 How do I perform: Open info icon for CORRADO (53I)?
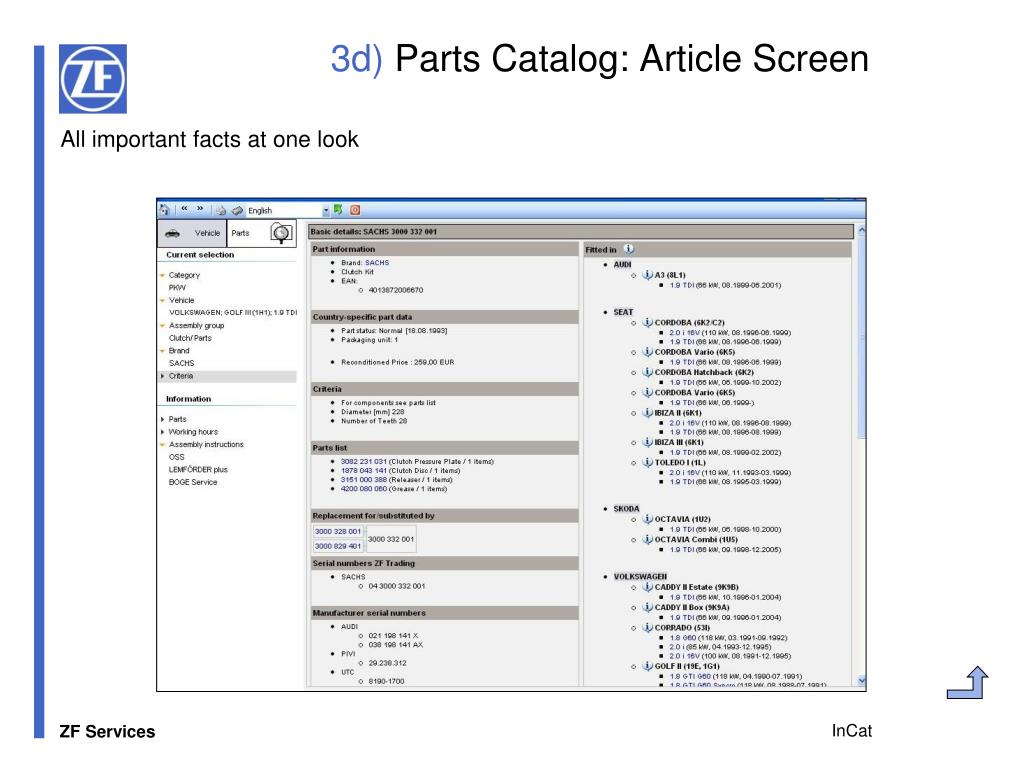click(x=647, y=627)
